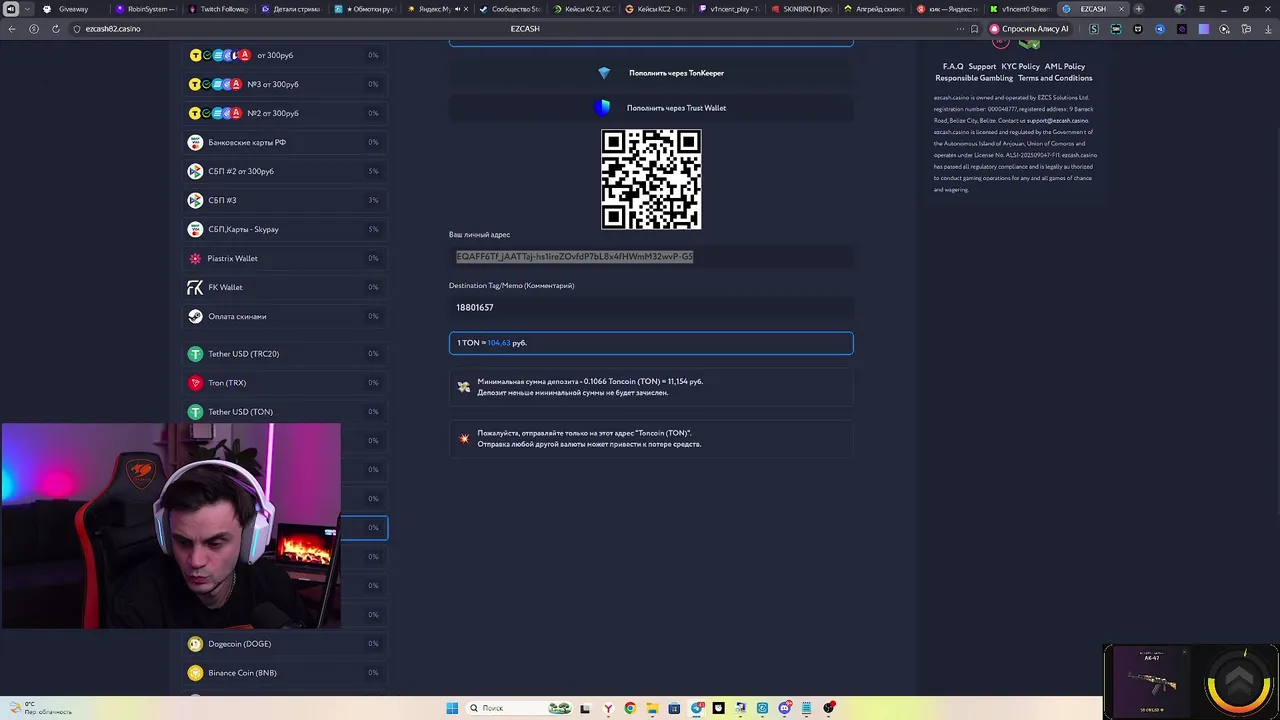The height and width of the screenshot is (720, 1280).
Task: Open Microsoft Store from the taskbar
Action: (674, 708)
